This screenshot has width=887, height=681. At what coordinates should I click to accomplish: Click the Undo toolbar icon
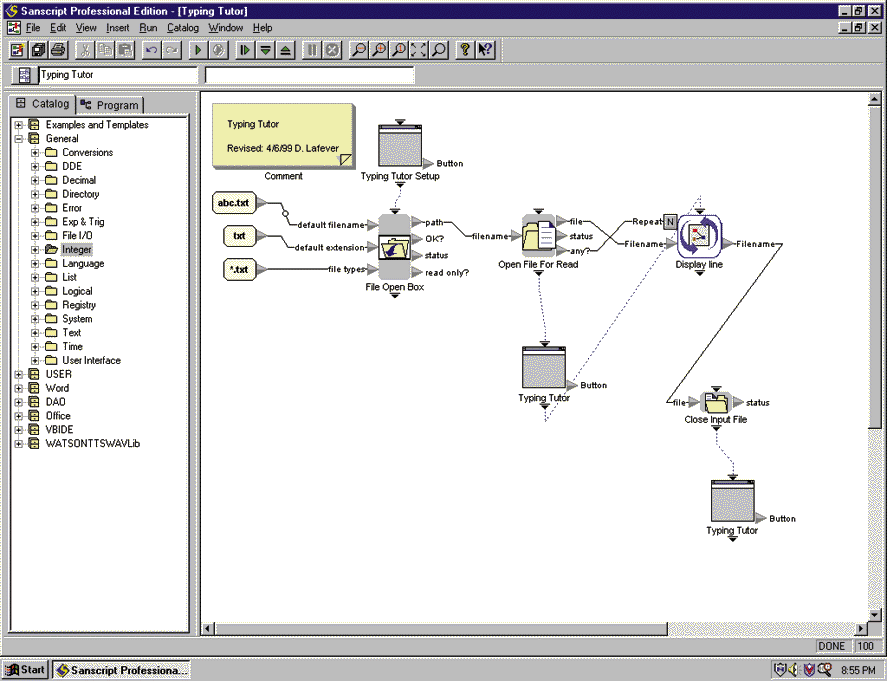tap(152, 49)
